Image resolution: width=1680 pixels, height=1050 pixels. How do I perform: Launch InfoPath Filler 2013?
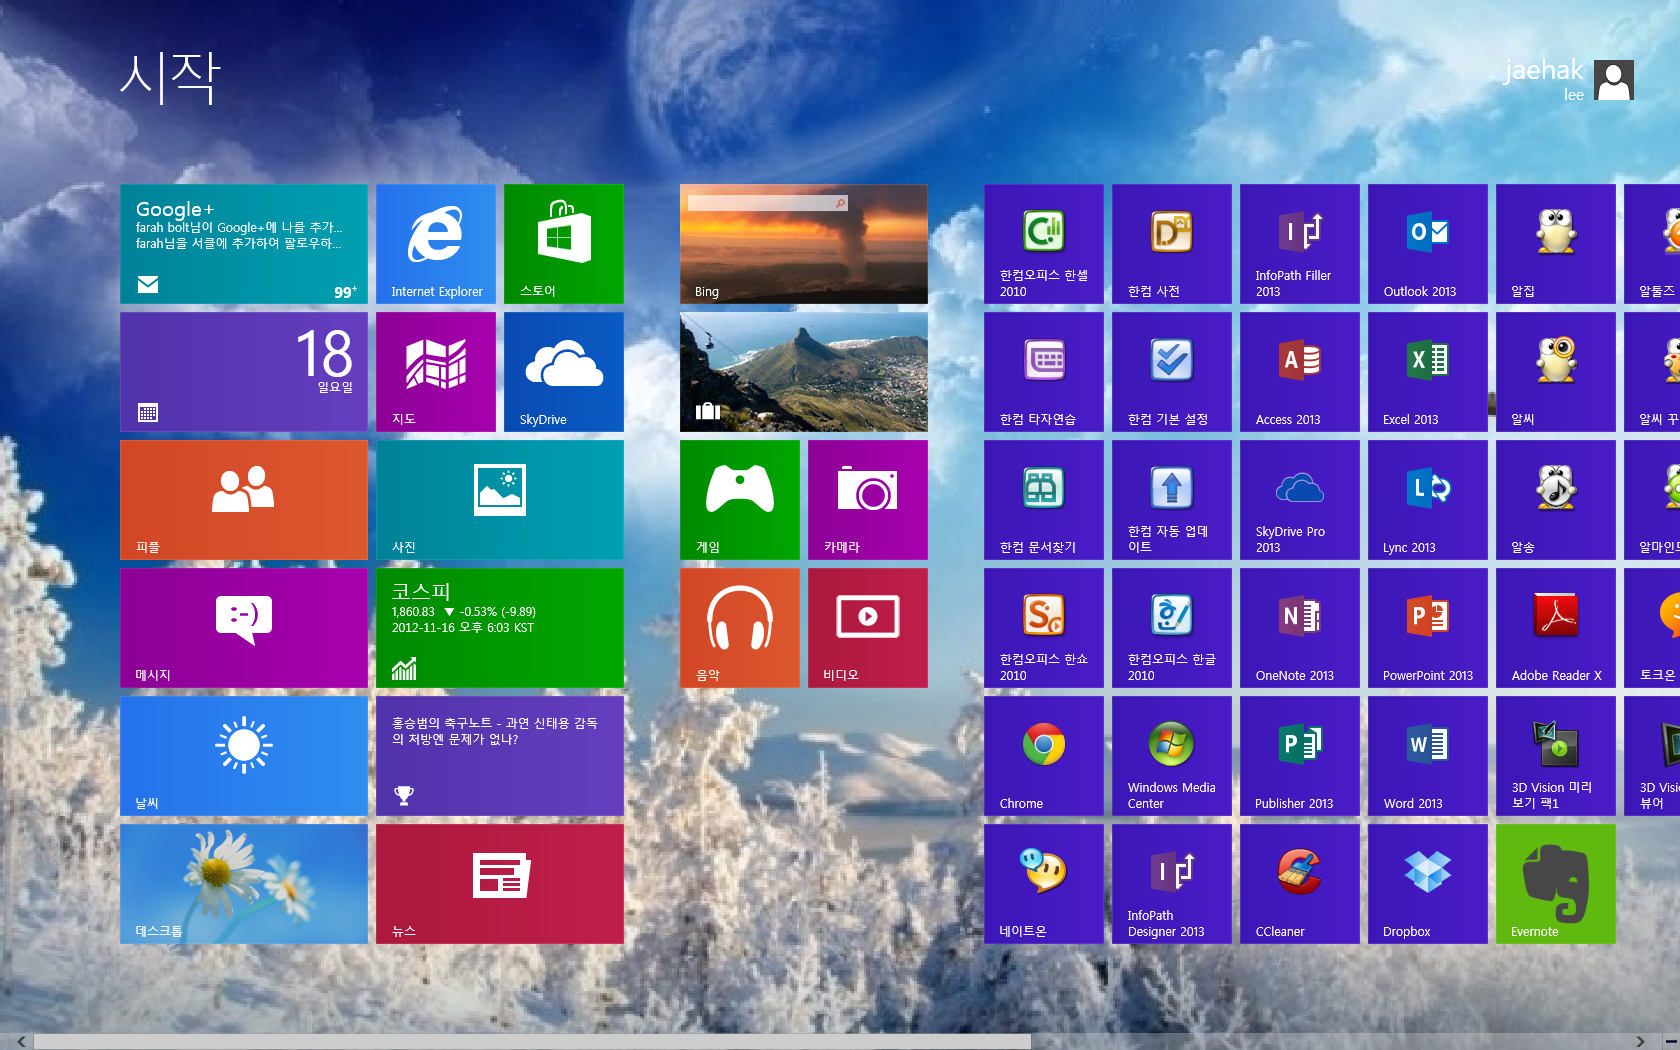pos(1300,244)
